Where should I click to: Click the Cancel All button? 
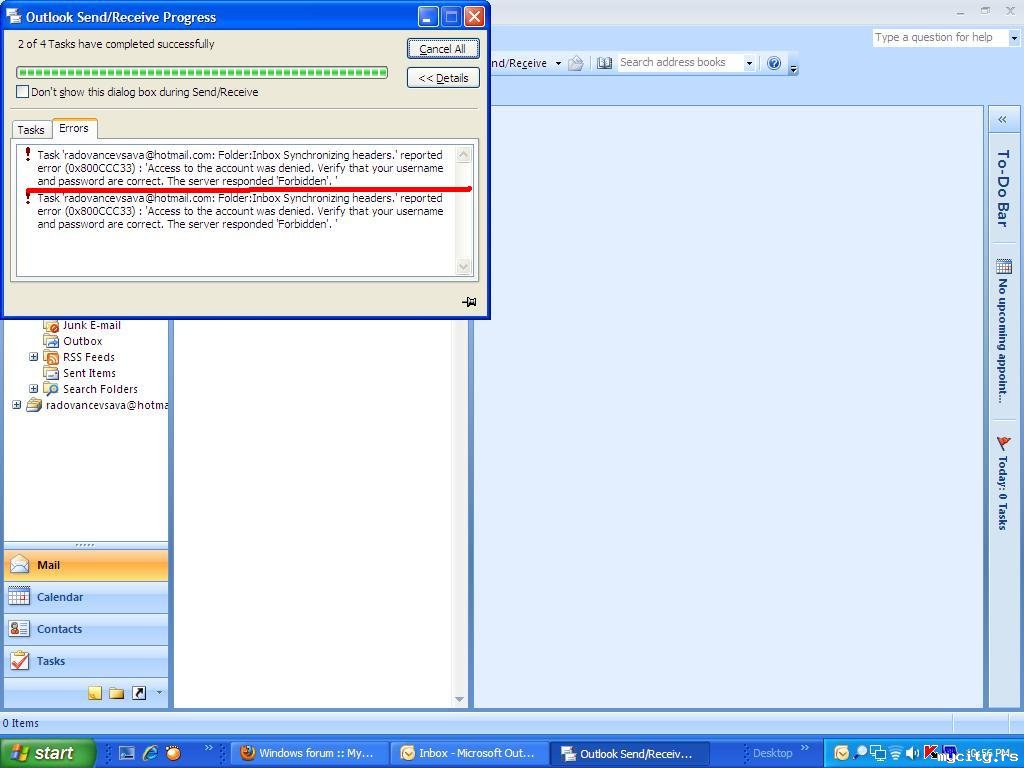click(x=443, y=49)
